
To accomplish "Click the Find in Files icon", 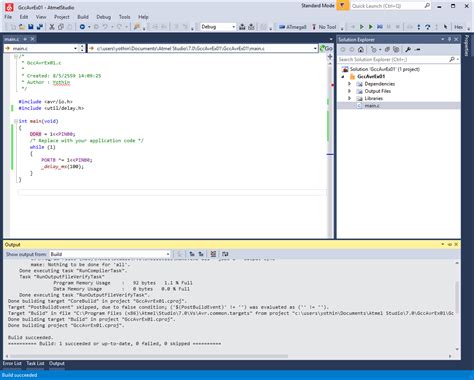I will pos(137,27).
